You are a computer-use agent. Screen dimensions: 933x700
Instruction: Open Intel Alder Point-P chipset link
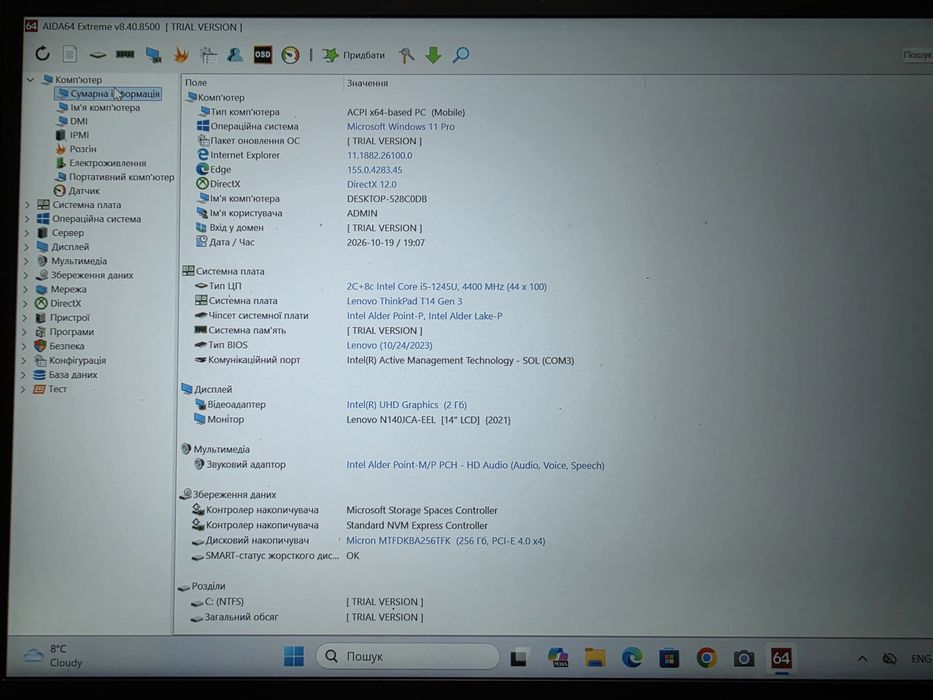point(424,316)
